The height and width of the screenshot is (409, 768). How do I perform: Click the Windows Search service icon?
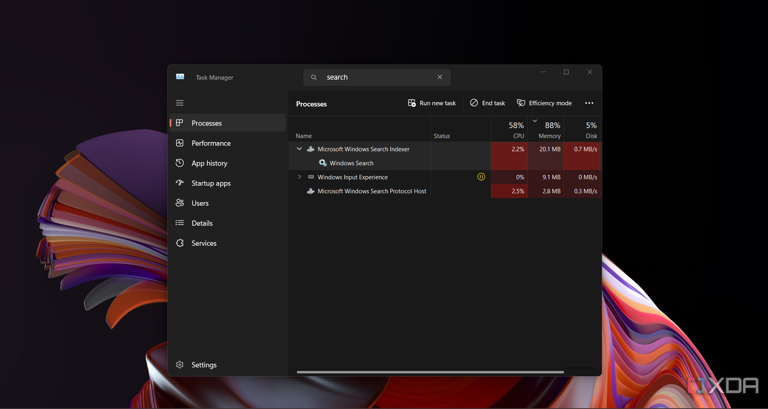[323, 163]
